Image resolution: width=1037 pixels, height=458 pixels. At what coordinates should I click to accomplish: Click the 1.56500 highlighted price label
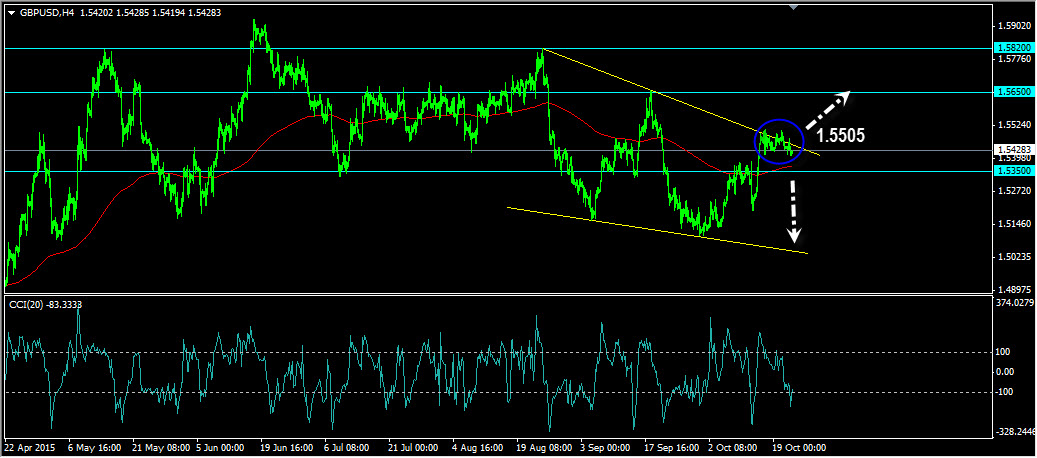pyautogui.click(x=1014, y=93)
